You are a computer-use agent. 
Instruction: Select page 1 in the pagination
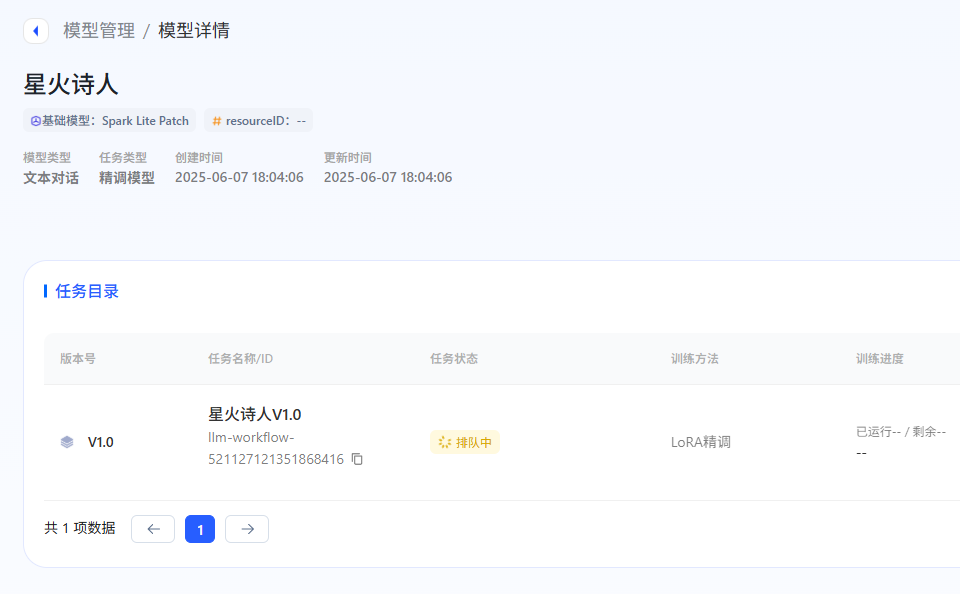tap(199, 528)
